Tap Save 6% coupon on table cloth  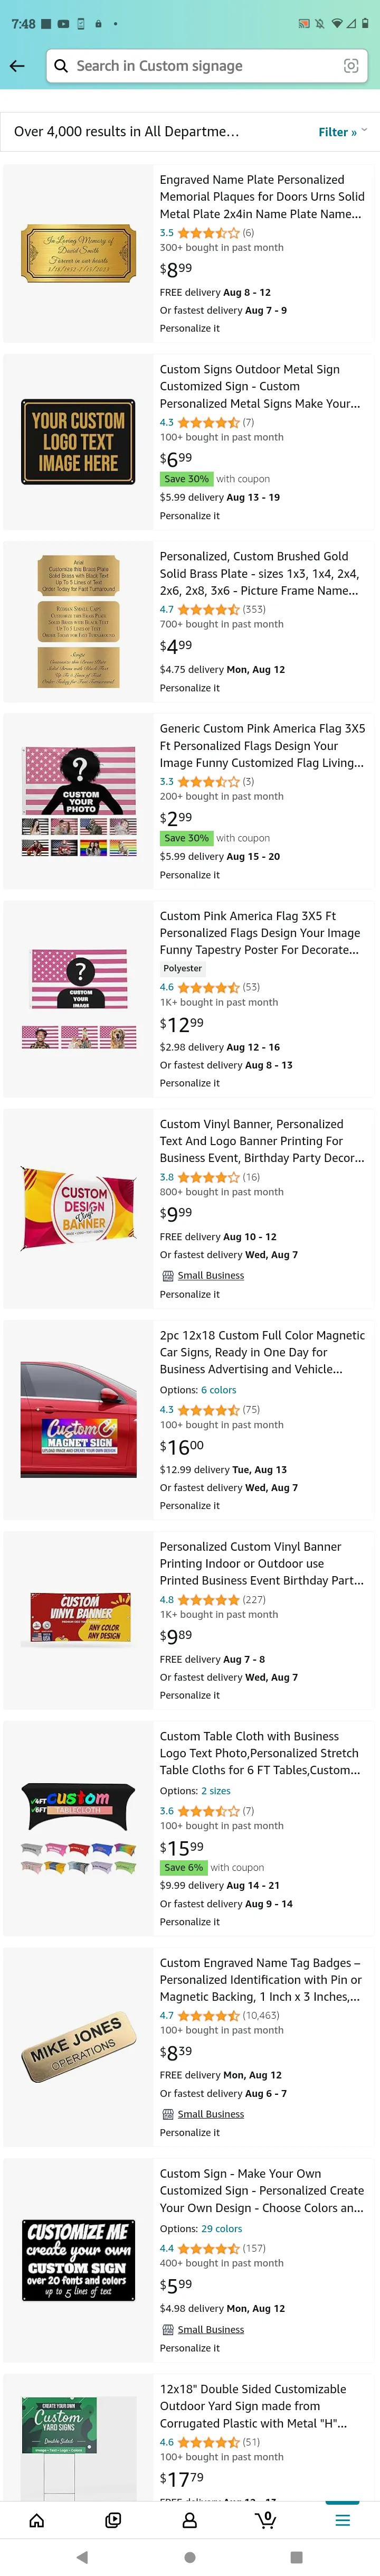point(183,1867)
